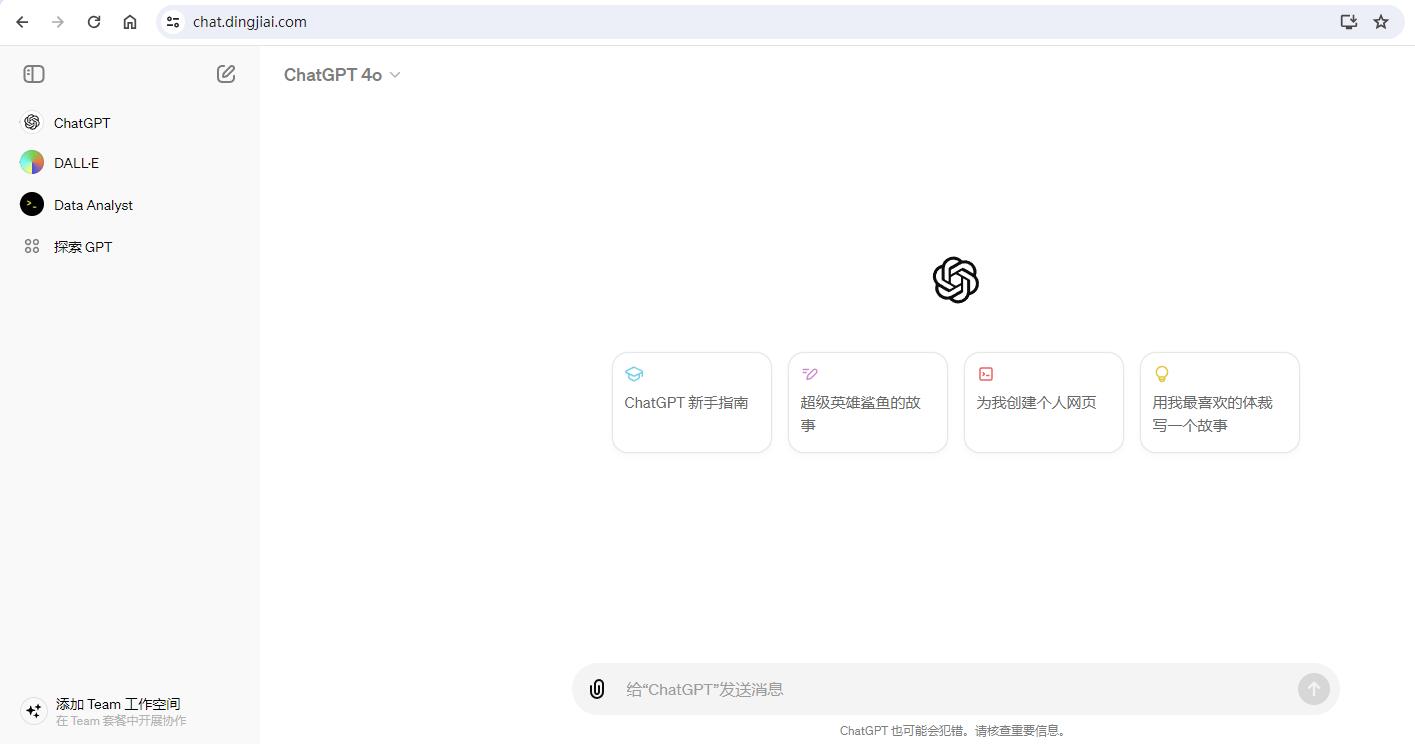Click the install app icon in address bar
The image size is (1415, 744).
click(1348, 22)
